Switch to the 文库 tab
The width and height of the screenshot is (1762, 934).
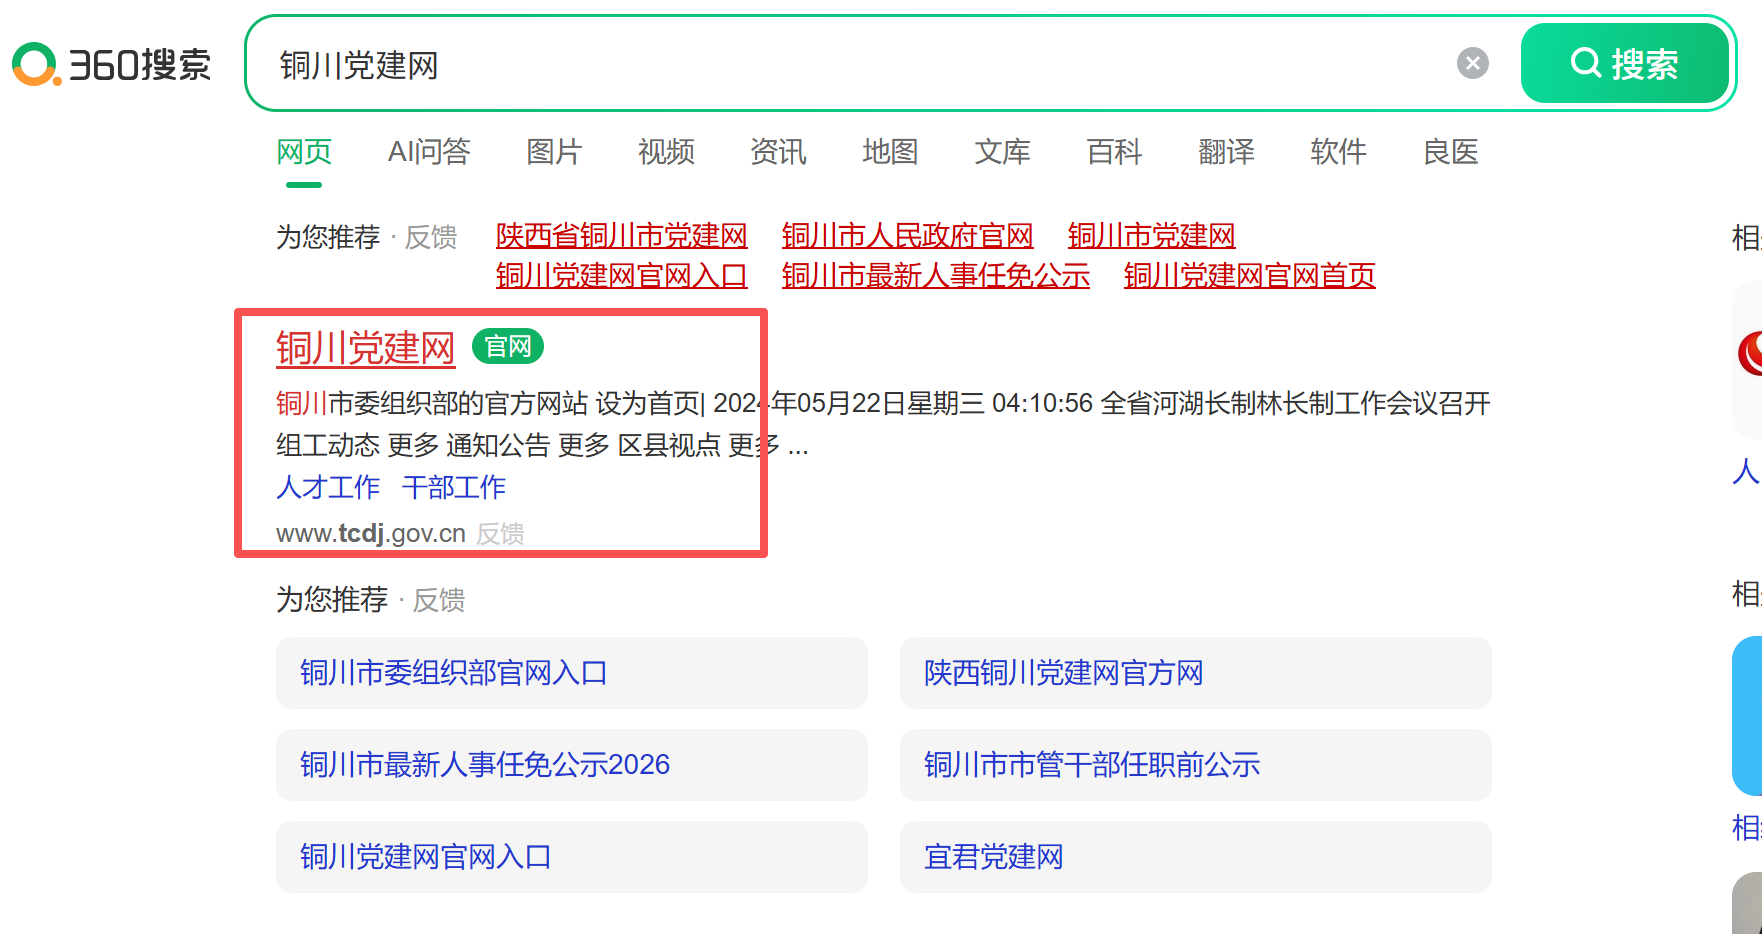tap(1002, 152)
